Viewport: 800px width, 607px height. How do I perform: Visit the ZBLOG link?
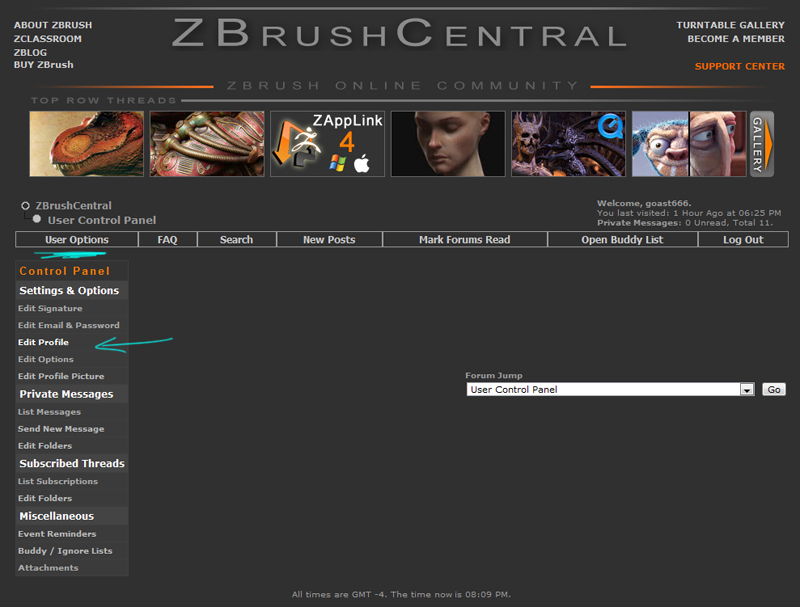(30, 53)
